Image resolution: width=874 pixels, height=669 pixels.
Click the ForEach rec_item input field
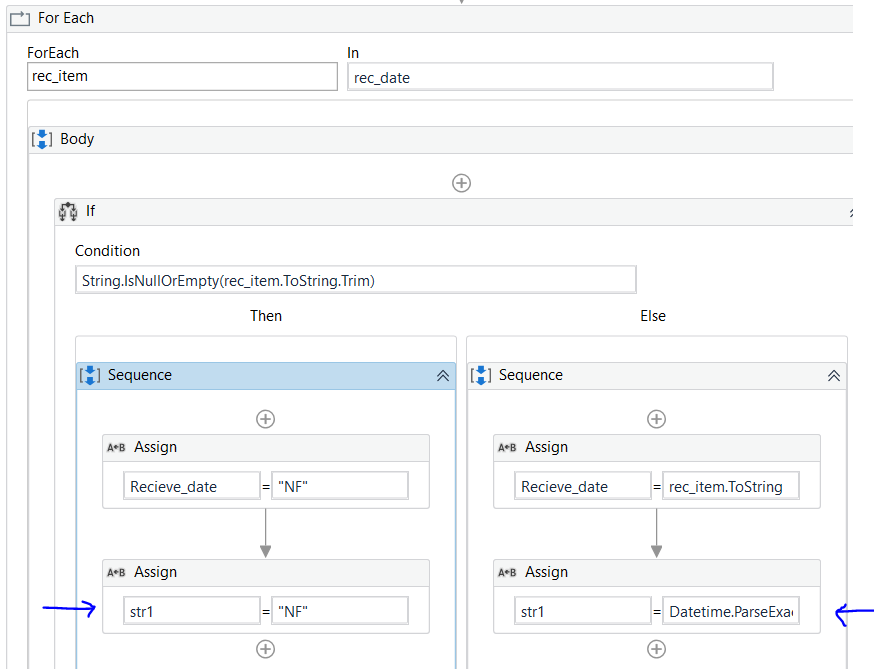click(182, 76)
